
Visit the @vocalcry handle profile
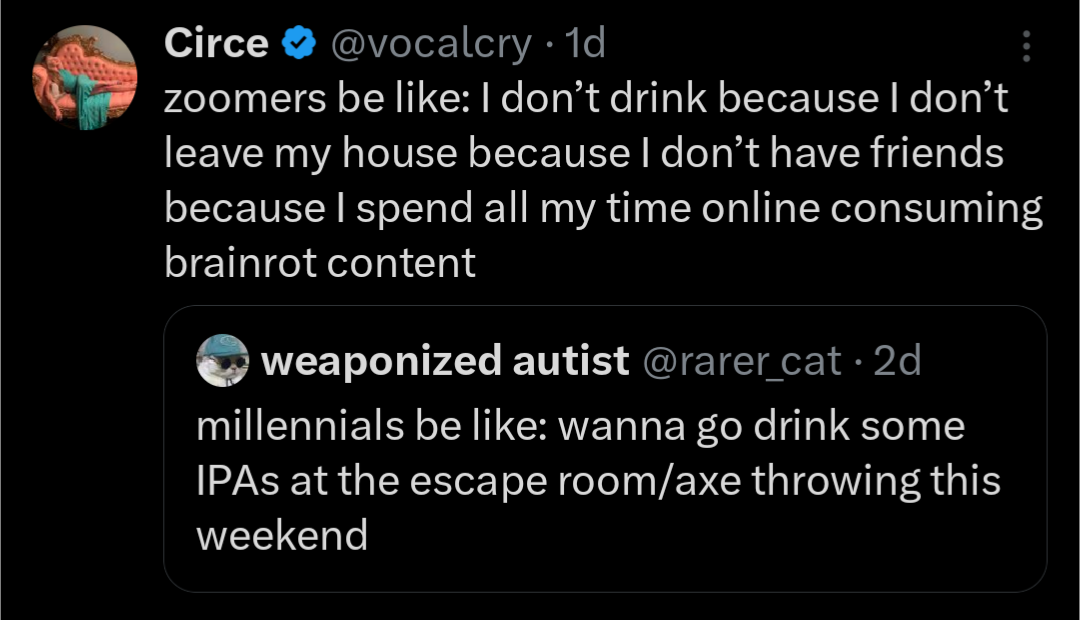(x=430, y=44)
